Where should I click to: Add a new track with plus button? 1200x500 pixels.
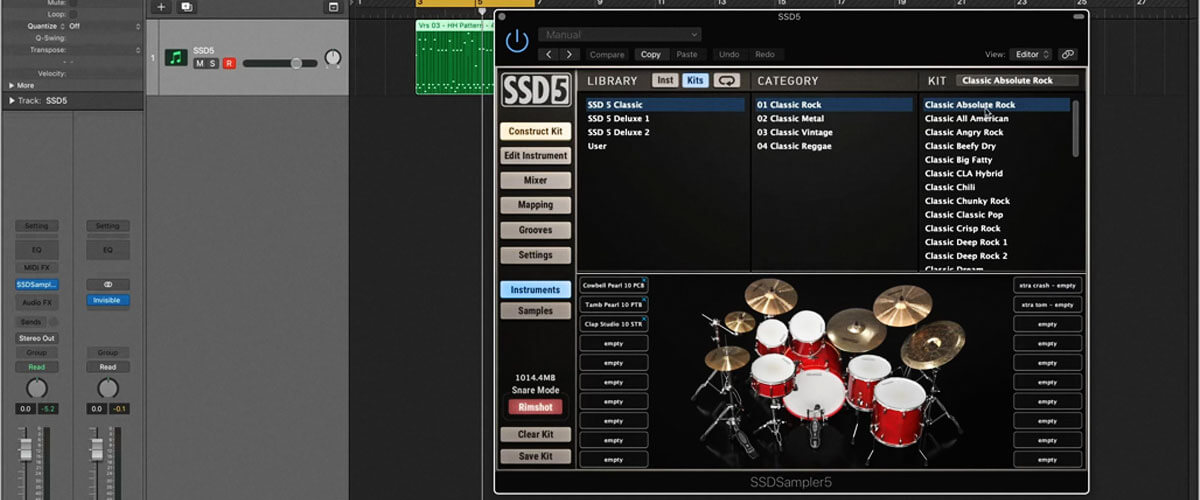(x=161, y=7)
